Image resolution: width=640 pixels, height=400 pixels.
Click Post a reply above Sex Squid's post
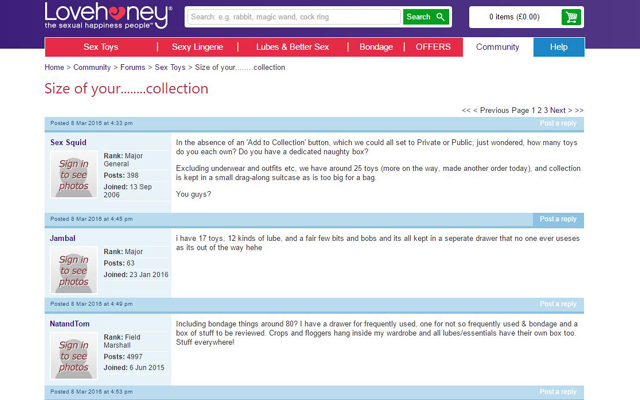558,123
